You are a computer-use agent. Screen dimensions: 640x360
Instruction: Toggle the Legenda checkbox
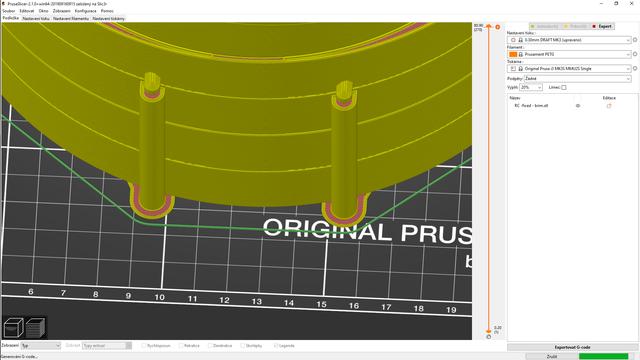(276, 346)
